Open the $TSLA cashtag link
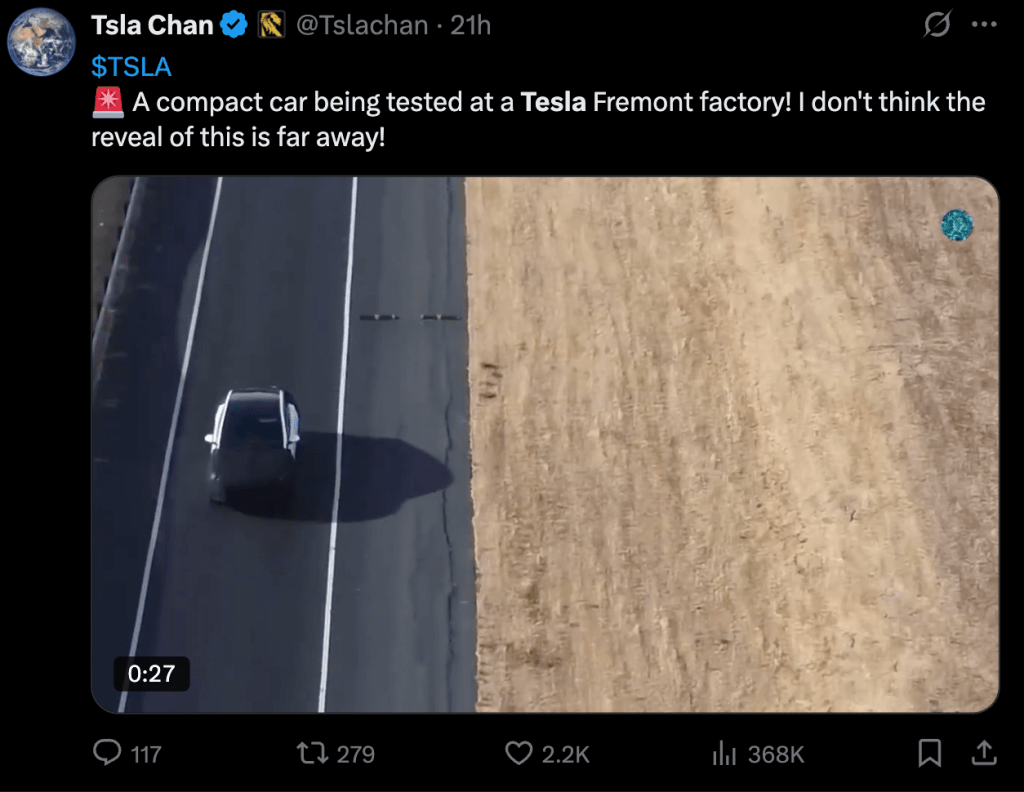 click(x=131, y=67)
